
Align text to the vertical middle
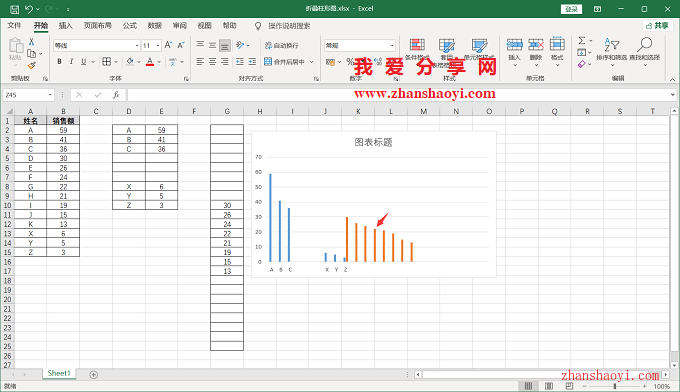(x=212, y=45)
